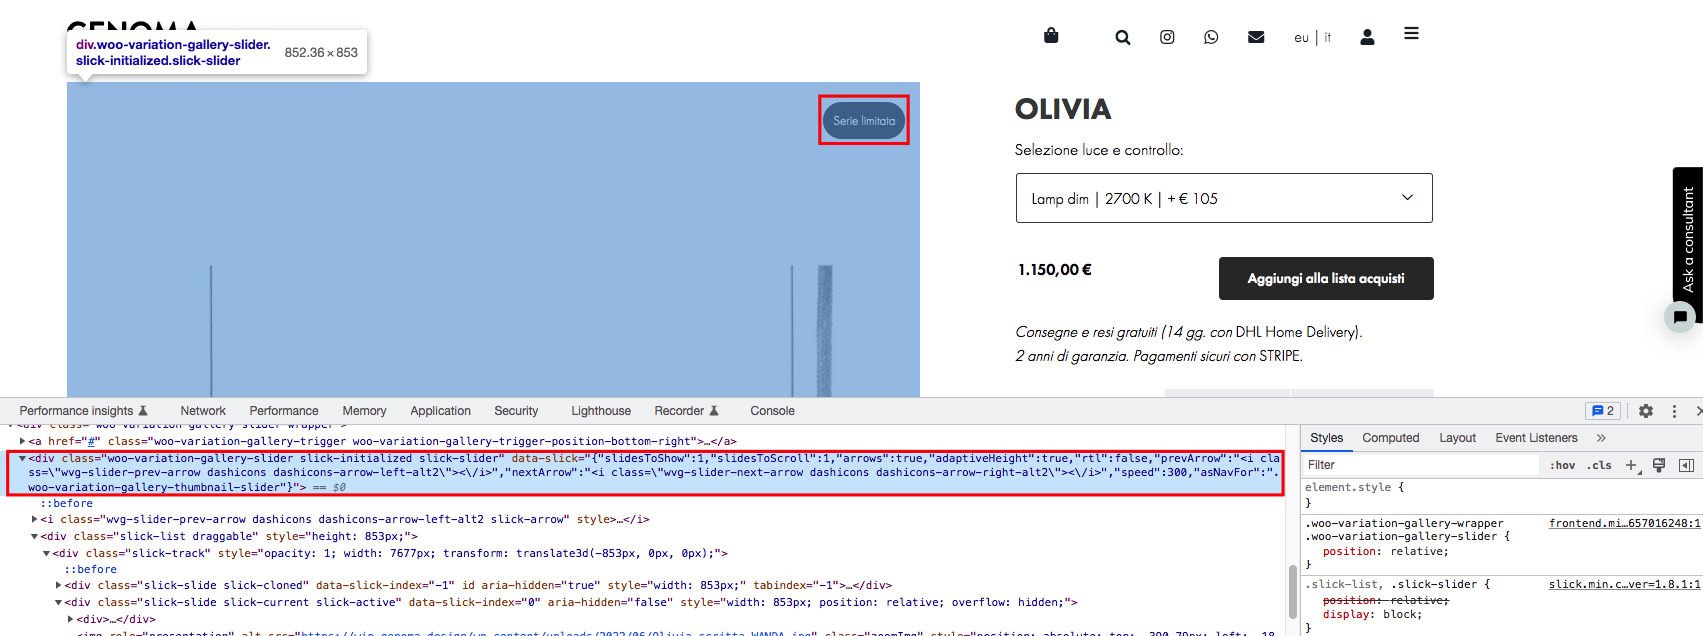Open slick.min.c…ver=1.8.1:1 stylesheet link
Image resolution: width=1703 pixels, height=636 pixels.
[1625, 584]
